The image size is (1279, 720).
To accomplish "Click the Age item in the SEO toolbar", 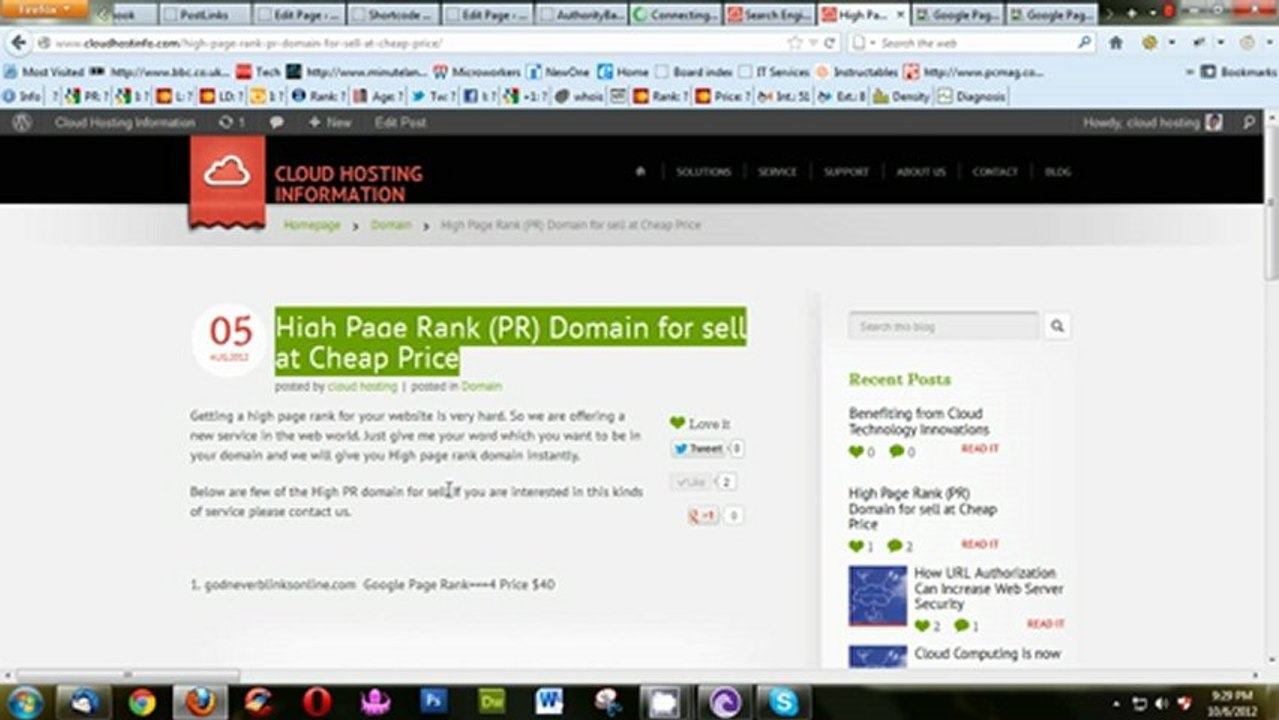I will pyautogui.click(x=379, y=96).
